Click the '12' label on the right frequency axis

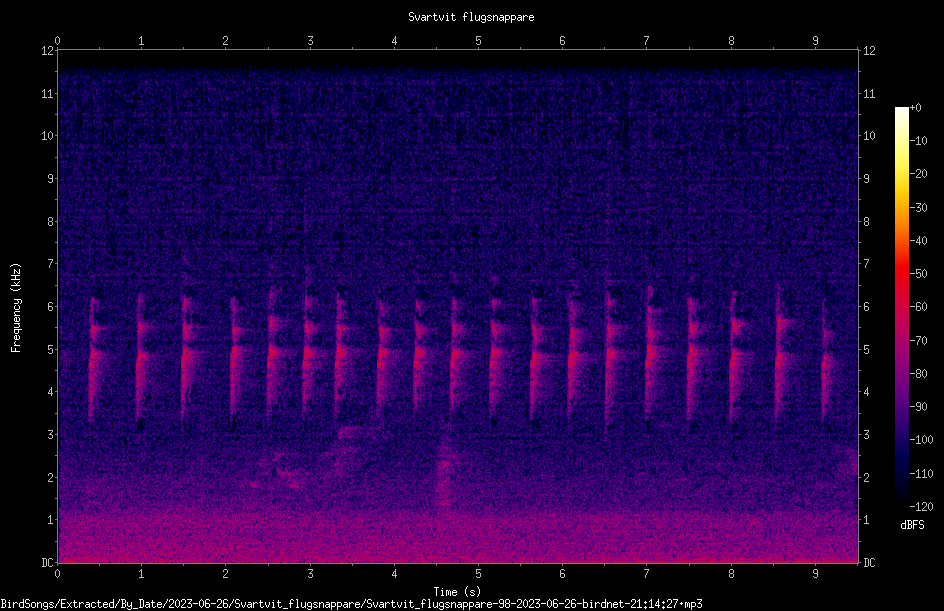869,51
